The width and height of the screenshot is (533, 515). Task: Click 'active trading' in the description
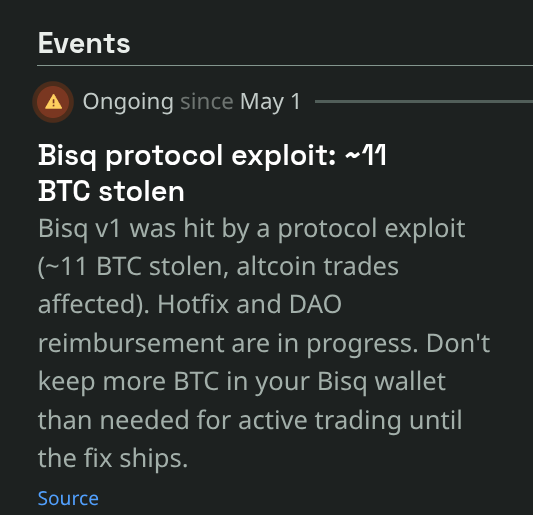320,420
